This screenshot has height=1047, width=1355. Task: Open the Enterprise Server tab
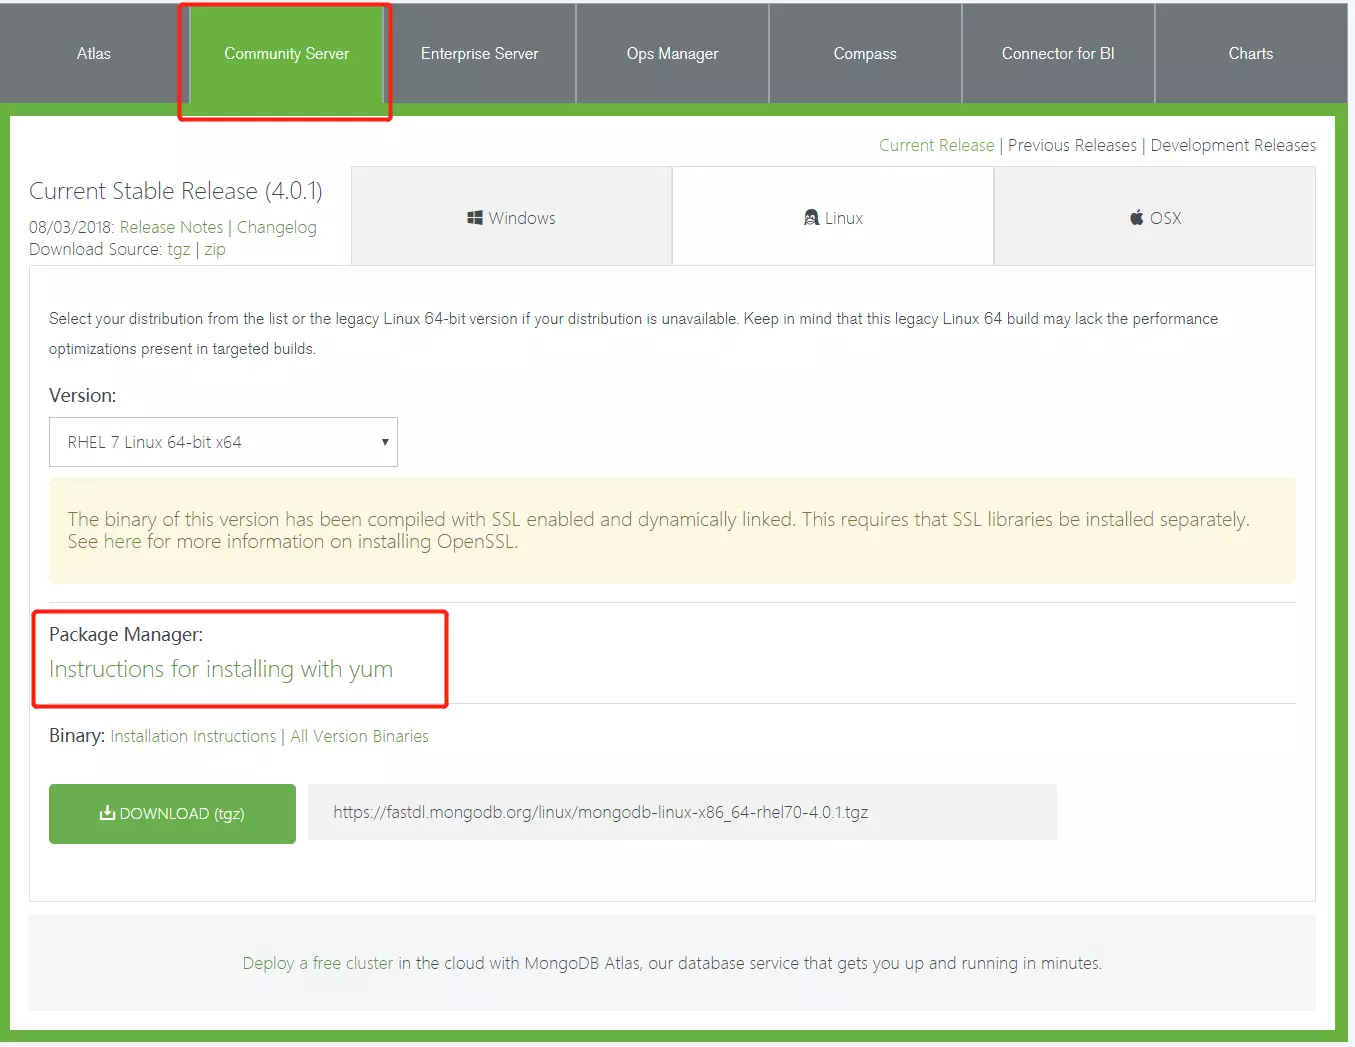tap(479, 53)
